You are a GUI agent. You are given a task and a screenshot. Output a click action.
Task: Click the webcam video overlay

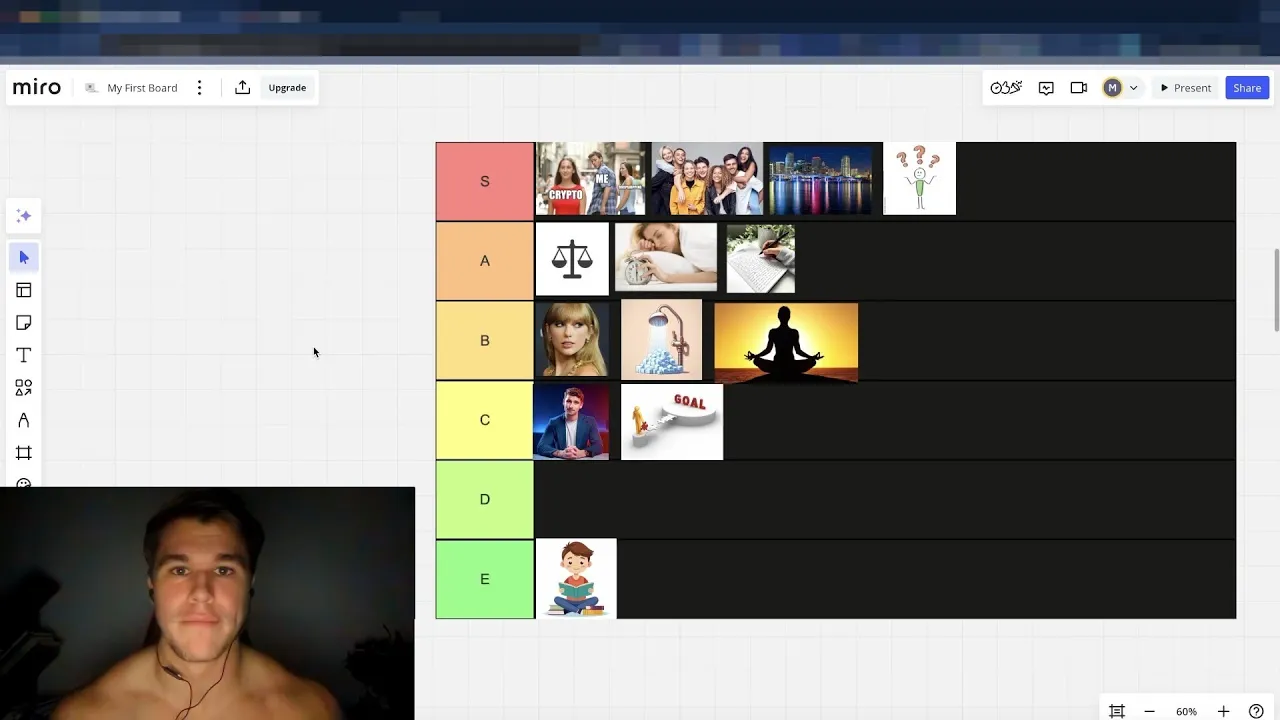tap(207, 603)
